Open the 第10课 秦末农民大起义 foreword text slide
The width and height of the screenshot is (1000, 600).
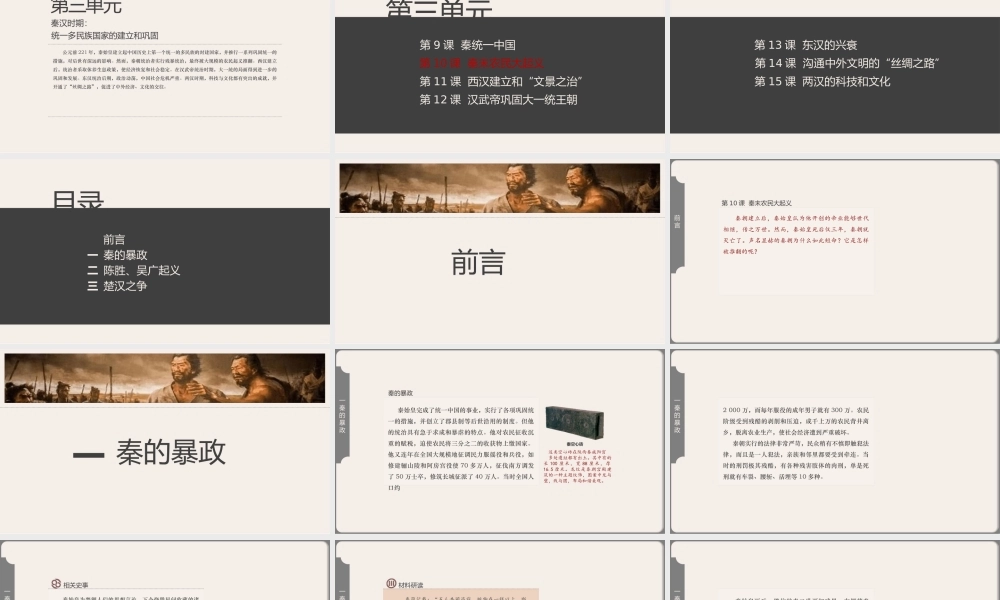click(835, 251)
